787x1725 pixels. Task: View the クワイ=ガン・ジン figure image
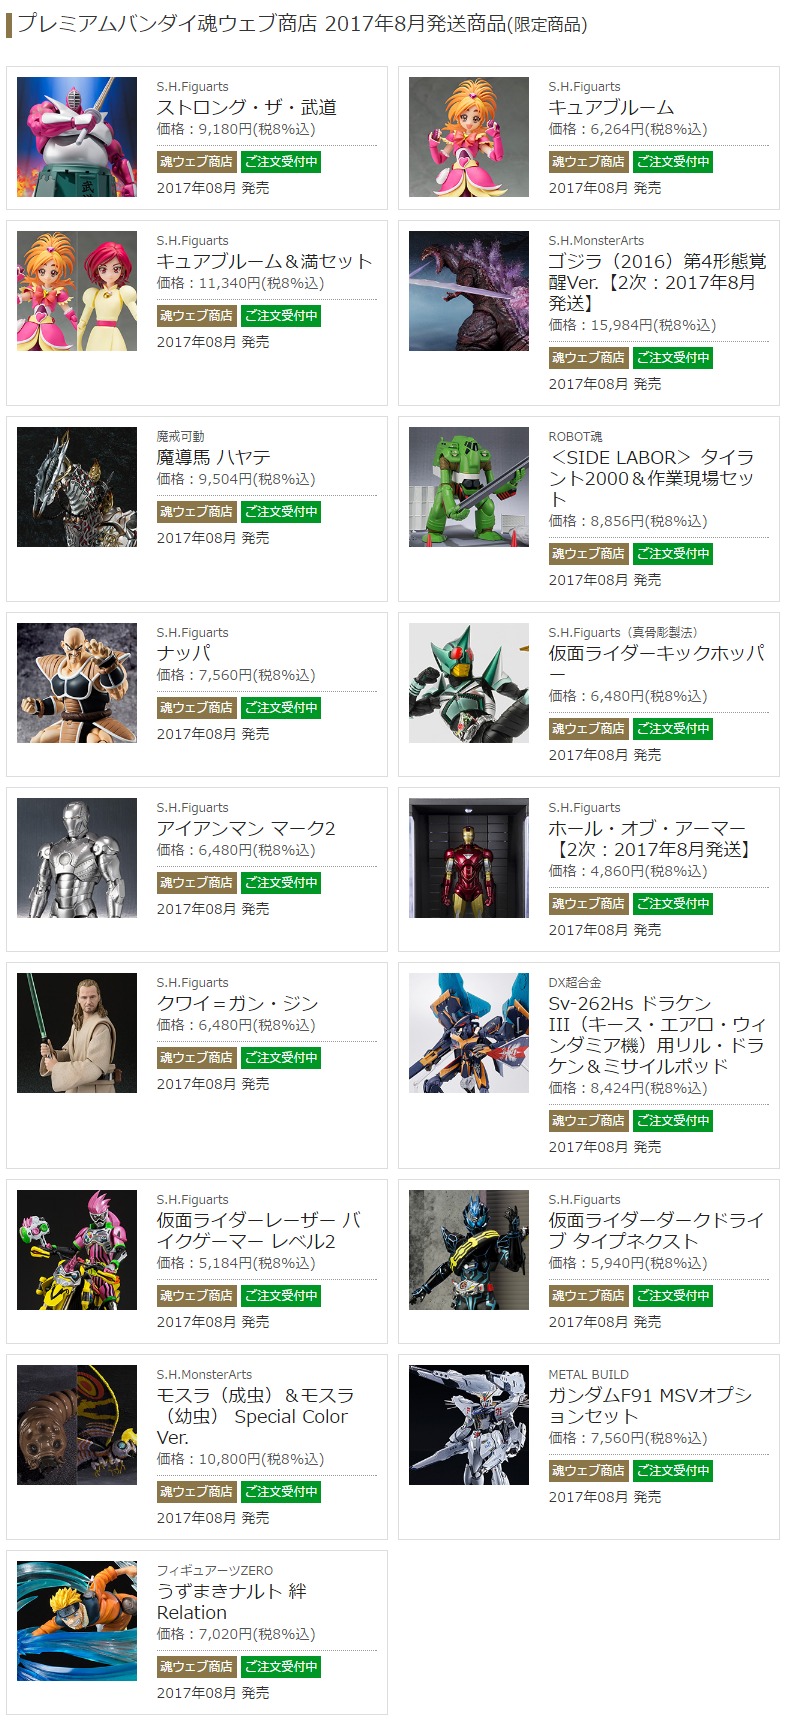77,1033
